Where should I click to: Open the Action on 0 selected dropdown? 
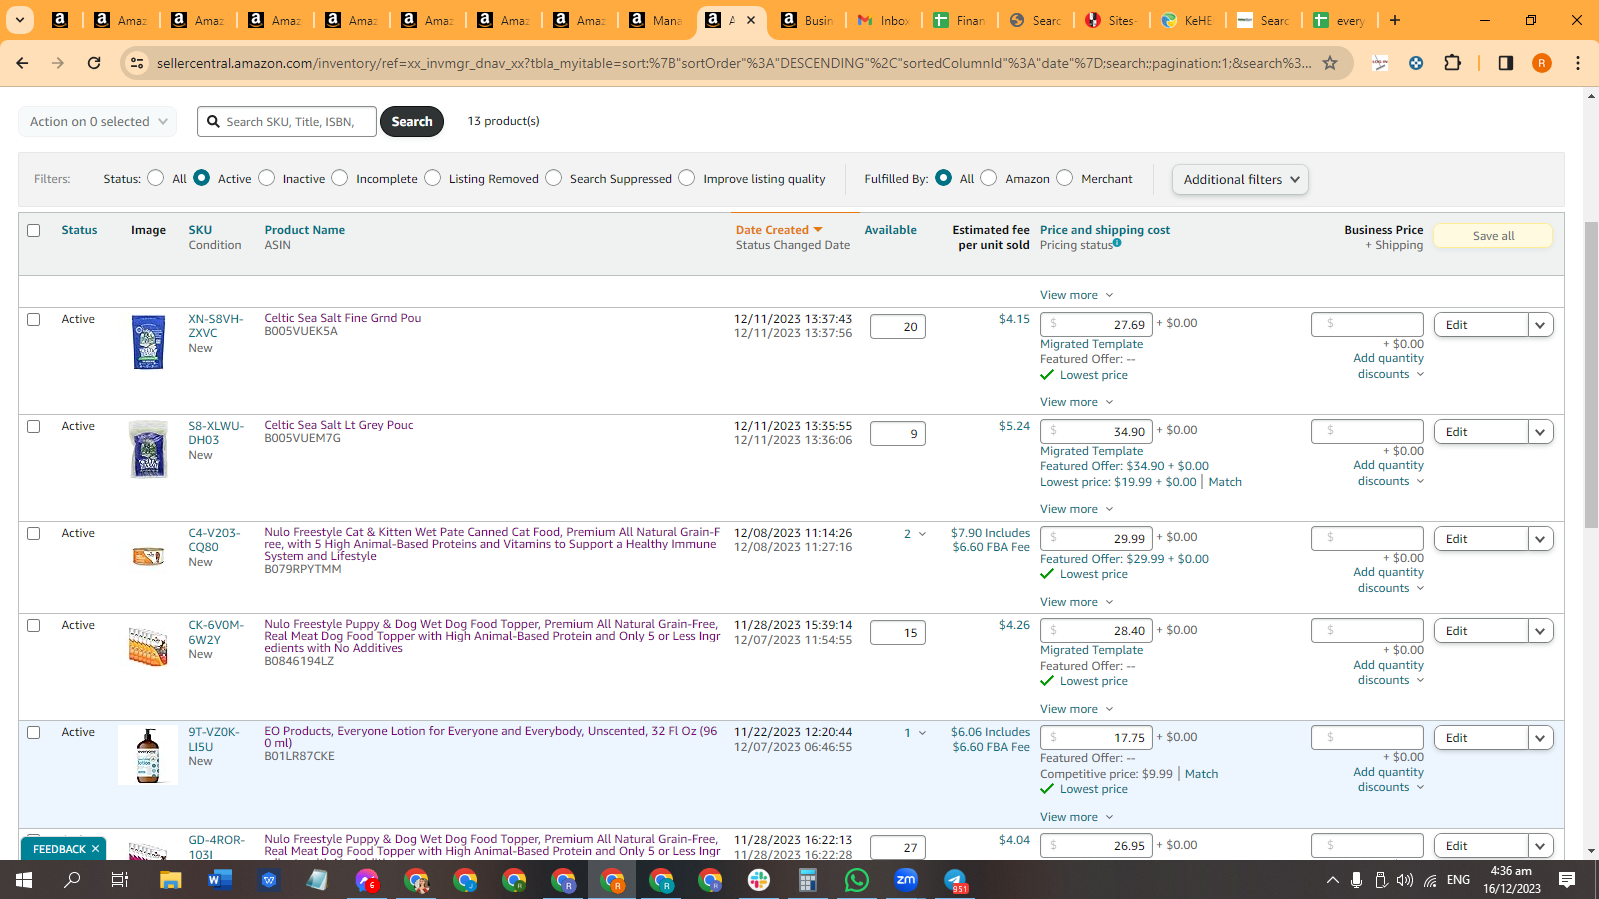point(98,122)
